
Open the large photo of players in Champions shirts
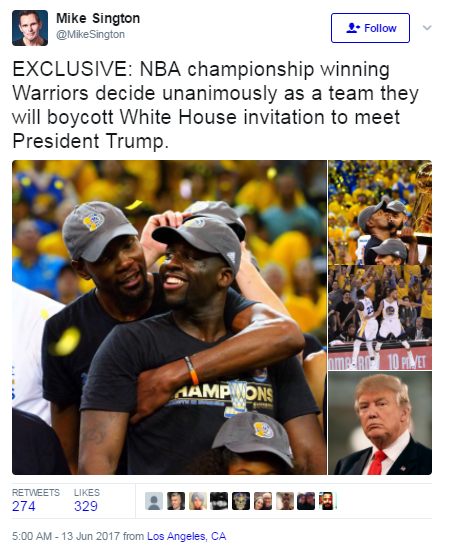click(x=169, y=317)
